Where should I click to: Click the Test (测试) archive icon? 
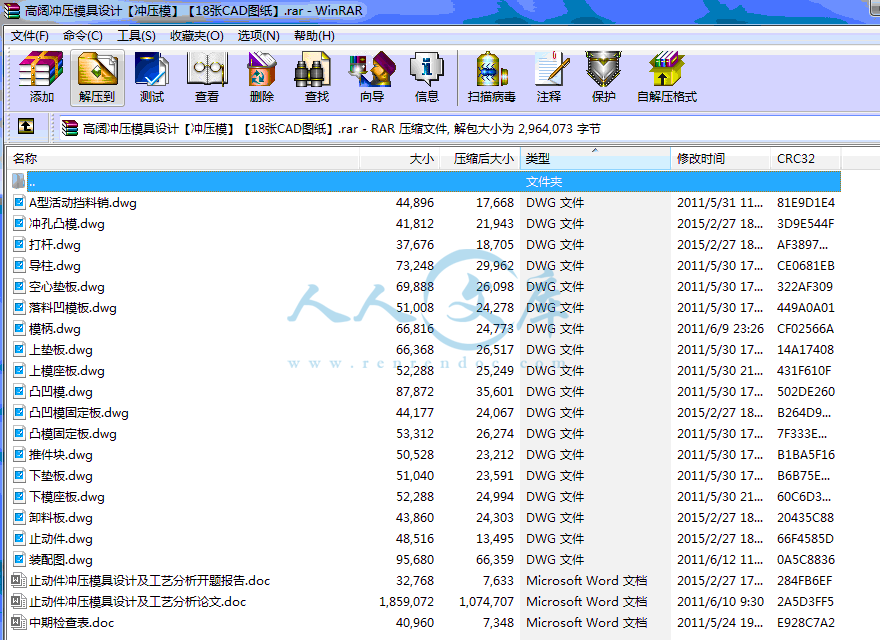click(152, 77)
